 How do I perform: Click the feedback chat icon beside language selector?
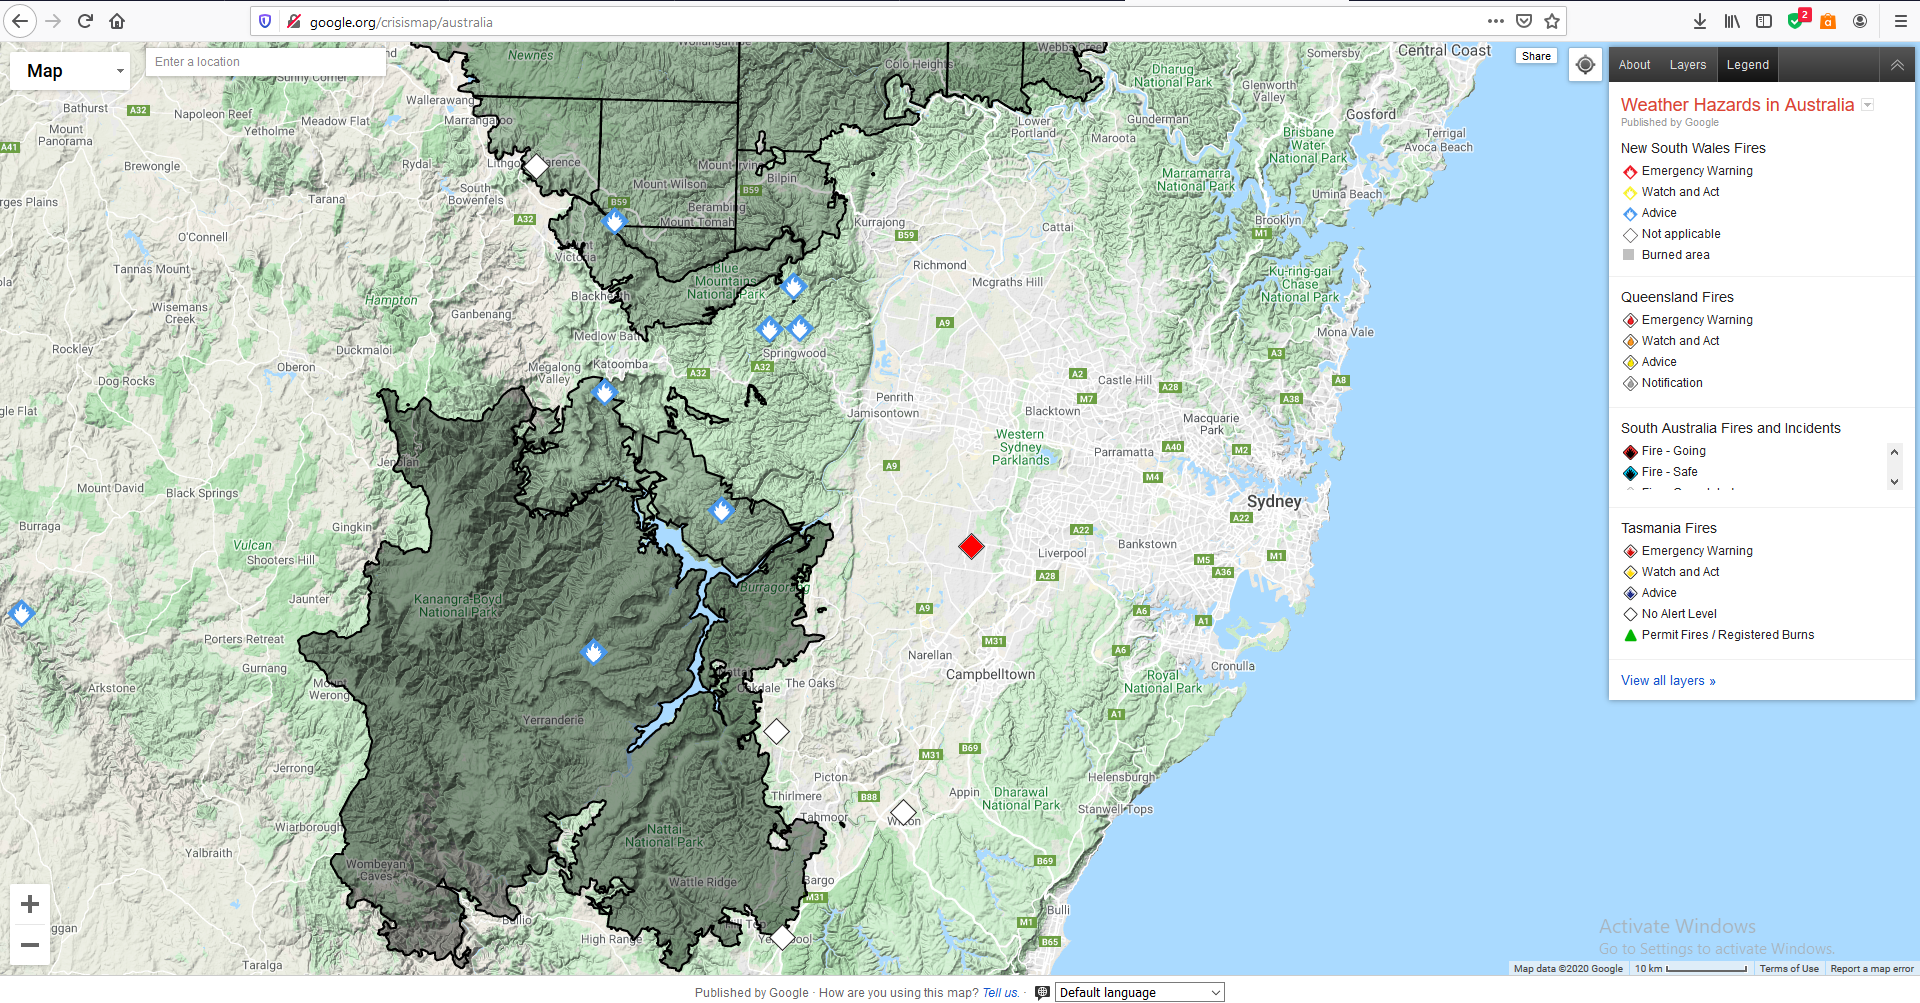pos(1042,992)
